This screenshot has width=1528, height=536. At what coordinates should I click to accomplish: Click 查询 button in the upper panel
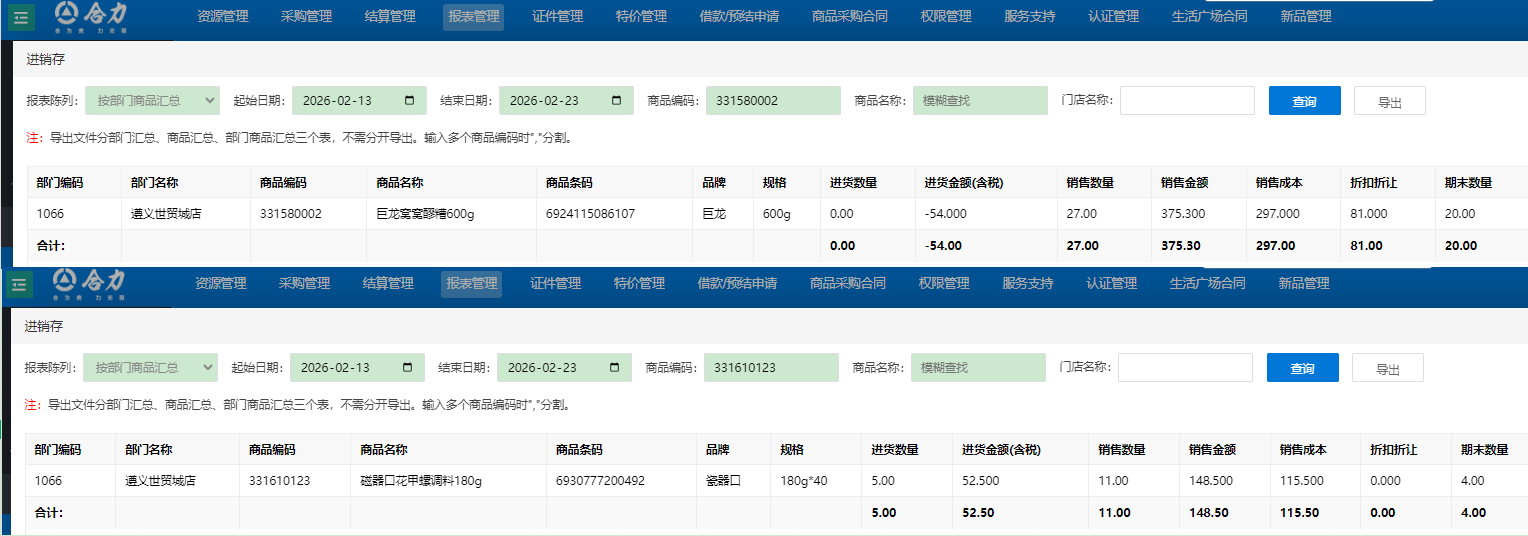pos(1304,102)
